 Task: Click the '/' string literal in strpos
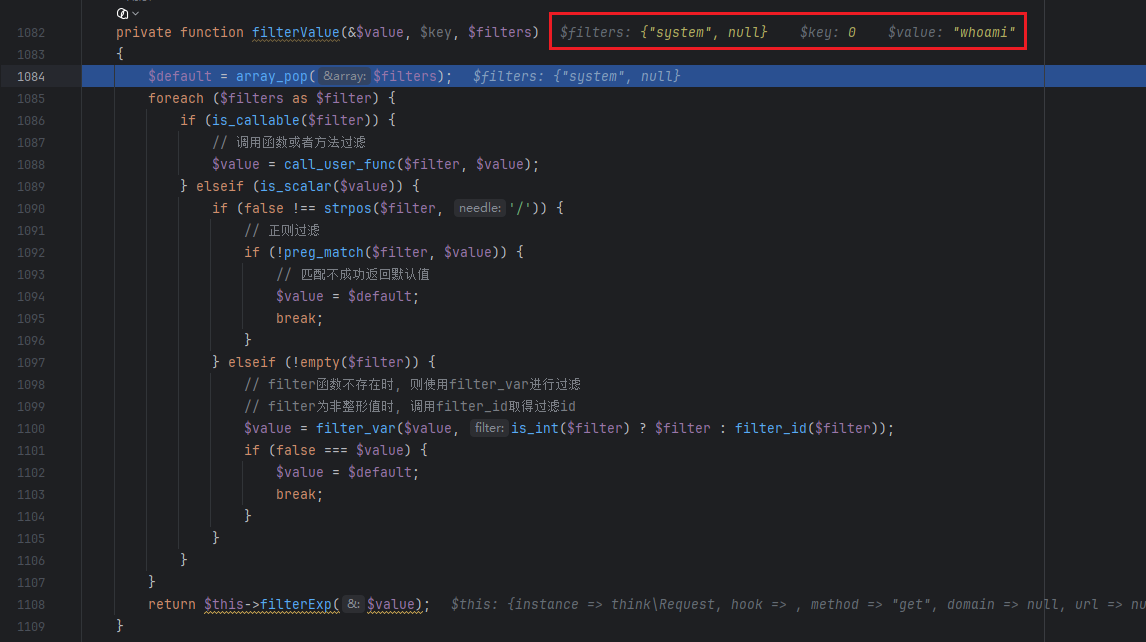520,208
